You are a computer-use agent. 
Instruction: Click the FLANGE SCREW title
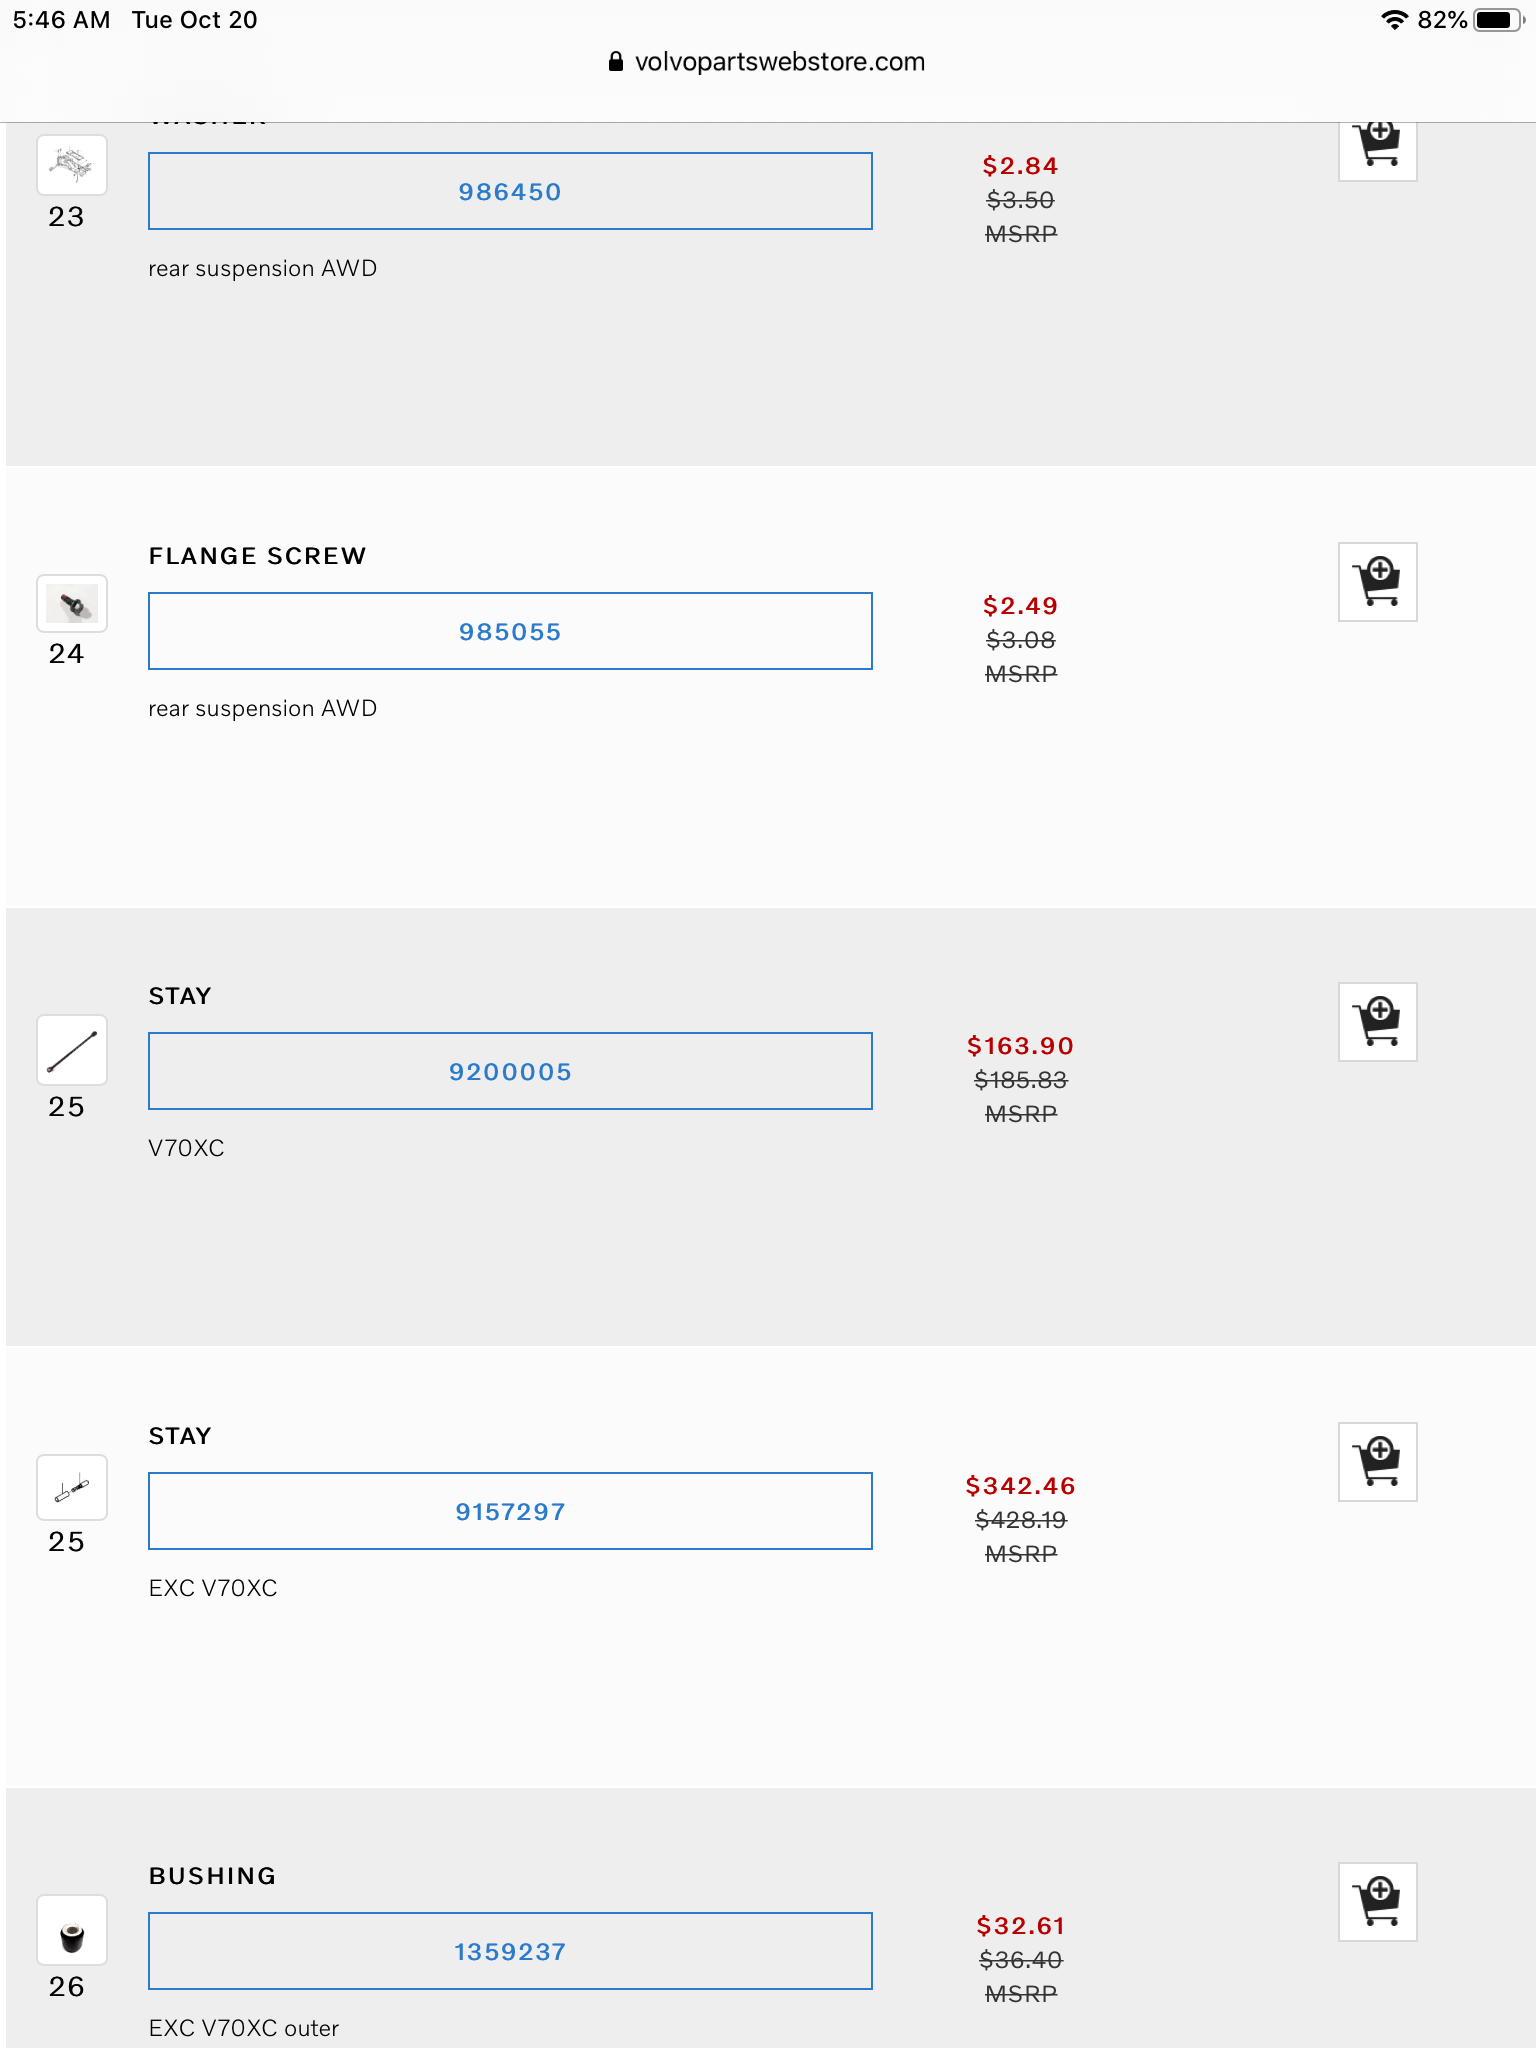[x=257, y=556]
